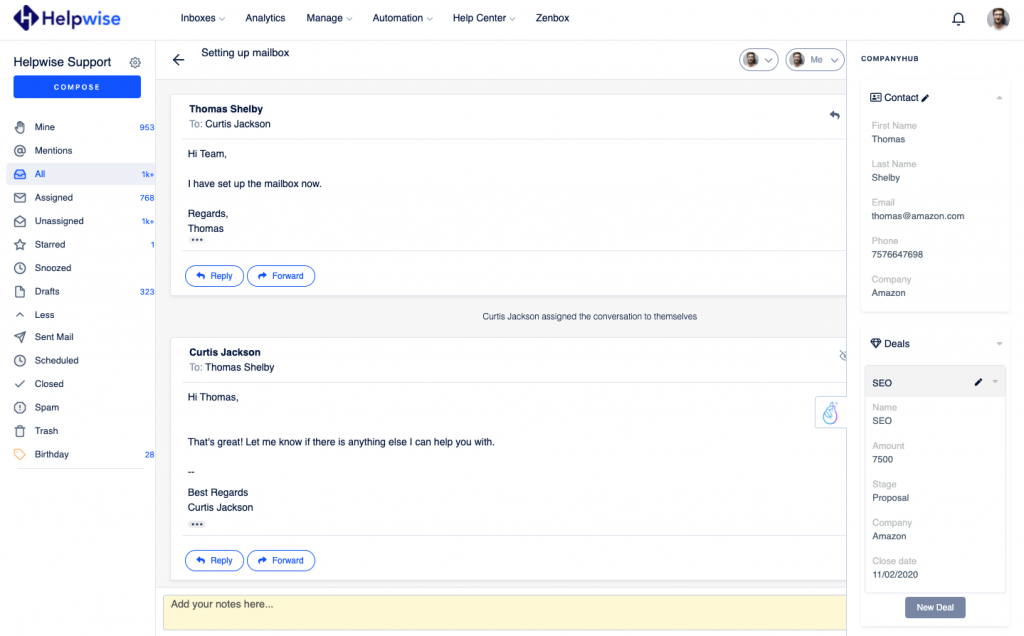Open the Starred folder
1024x636 pixels.
click(50, 244)
